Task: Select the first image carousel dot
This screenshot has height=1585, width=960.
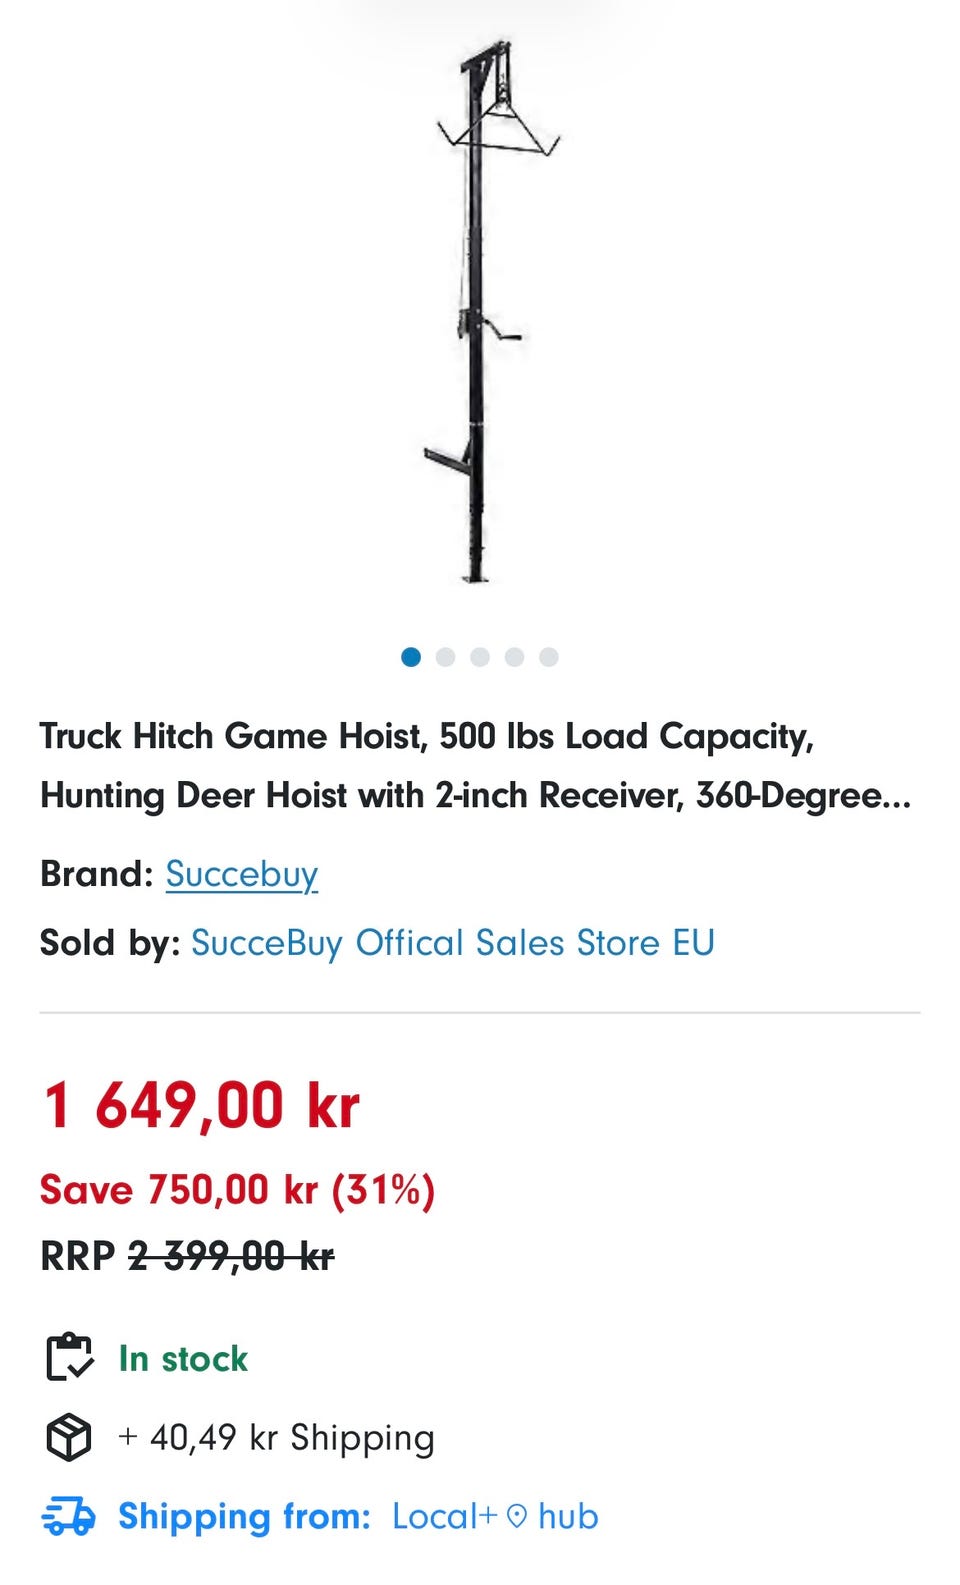Action: [x=411, y=657]
